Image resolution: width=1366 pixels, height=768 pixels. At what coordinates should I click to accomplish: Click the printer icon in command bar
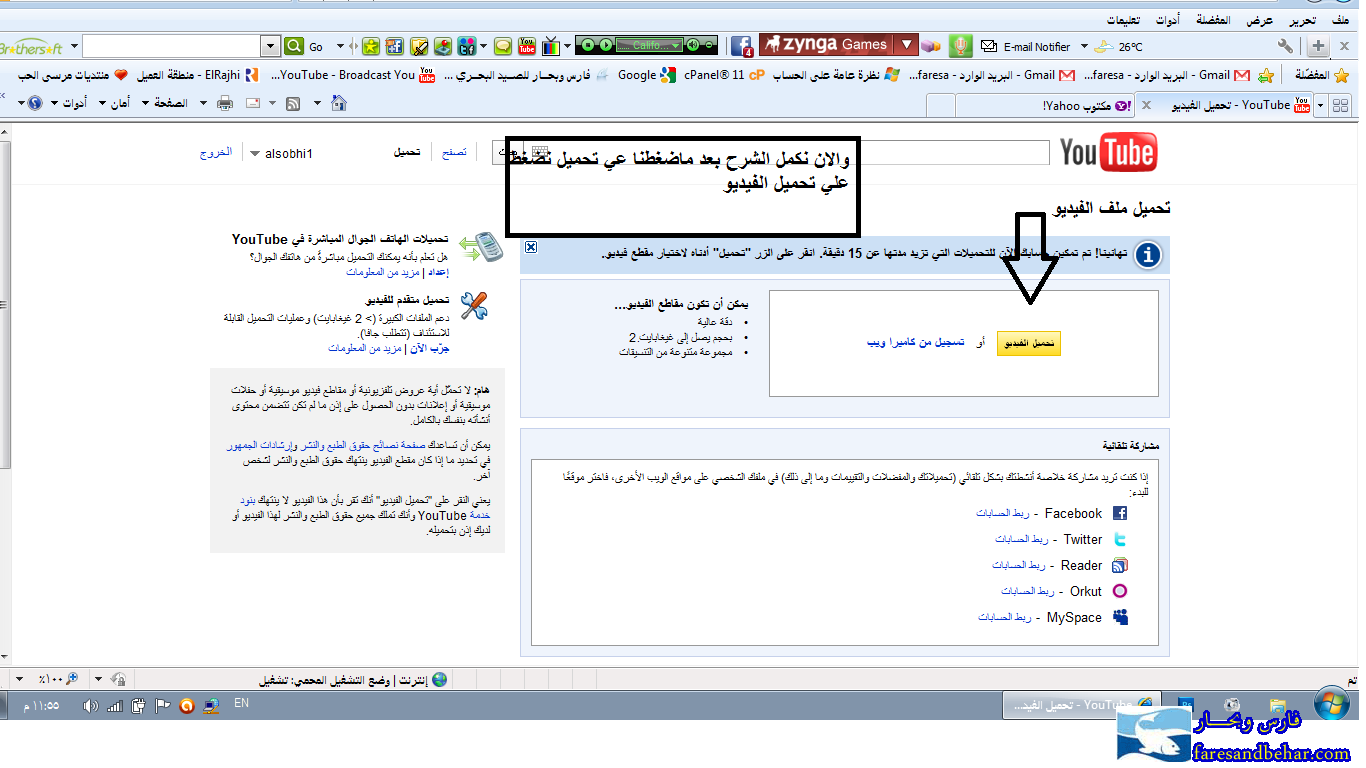pyautogui.click(x=225, y=103)
